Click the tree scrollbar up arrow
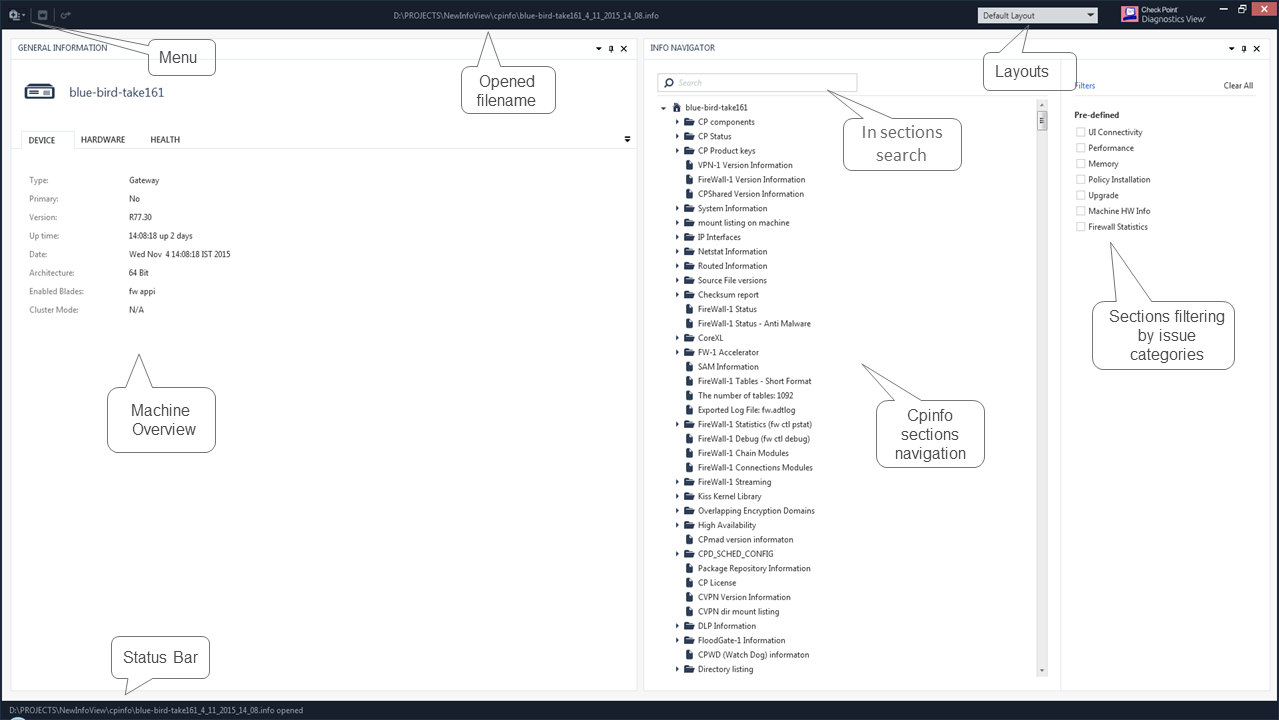 1042,105
